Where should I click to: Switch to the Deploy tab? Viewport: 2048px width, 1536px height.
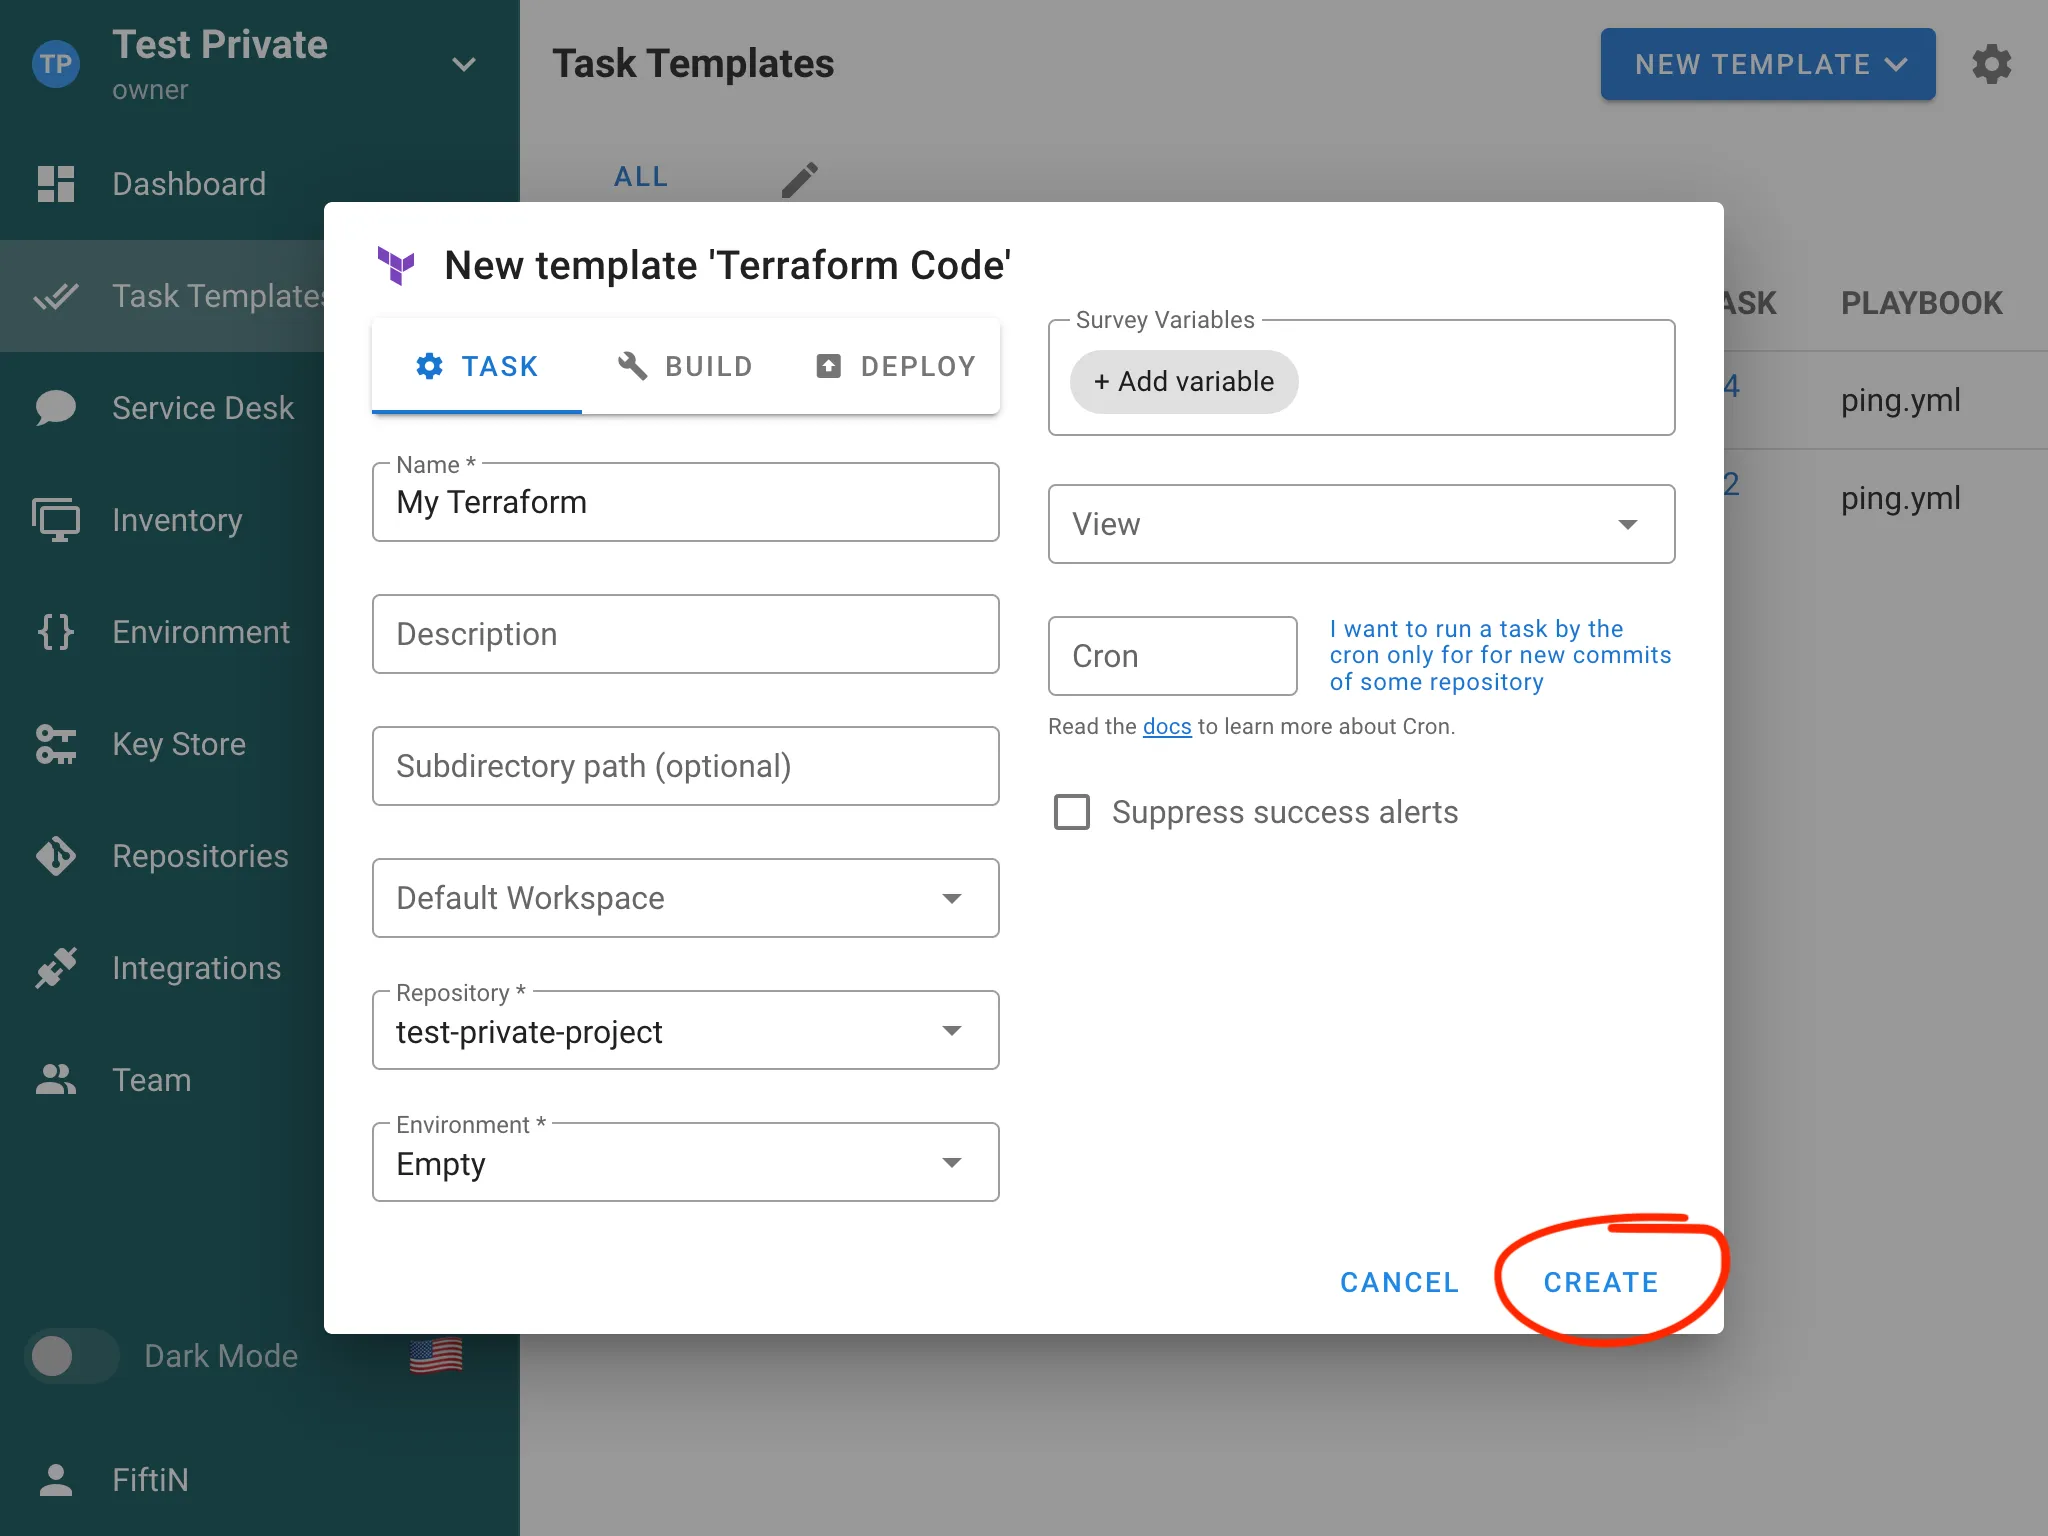896,366
